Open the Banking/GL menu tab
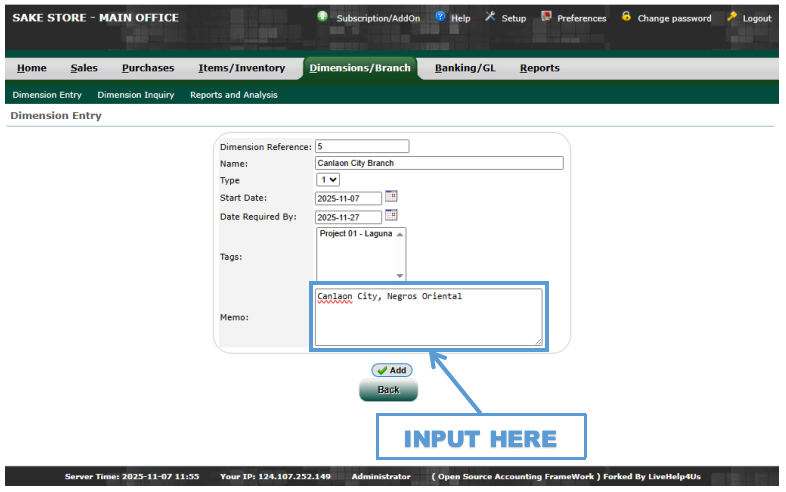The image size is (786, 492). [x=465, y=68]
